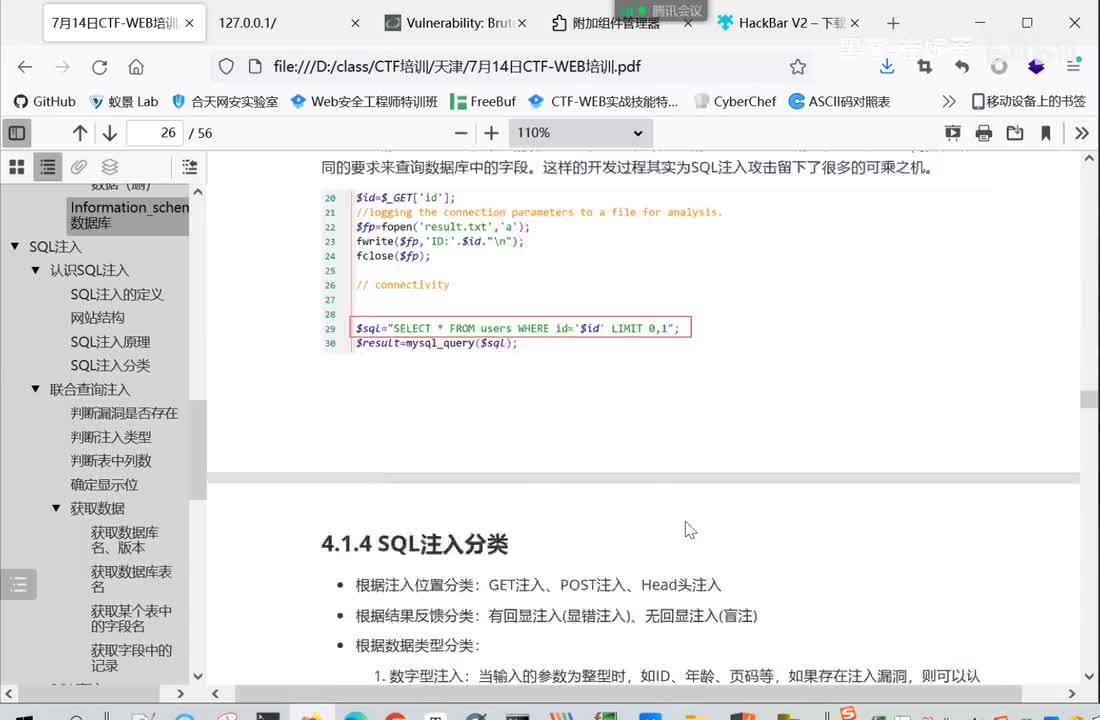Open outline entry 获取数据库名、版本

pos(125,540)
